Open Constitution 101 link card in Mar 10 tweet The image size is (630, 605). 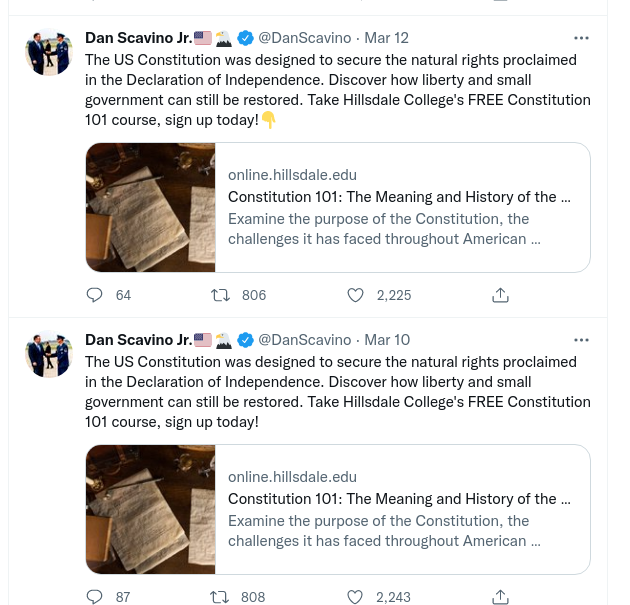[400, 499]
